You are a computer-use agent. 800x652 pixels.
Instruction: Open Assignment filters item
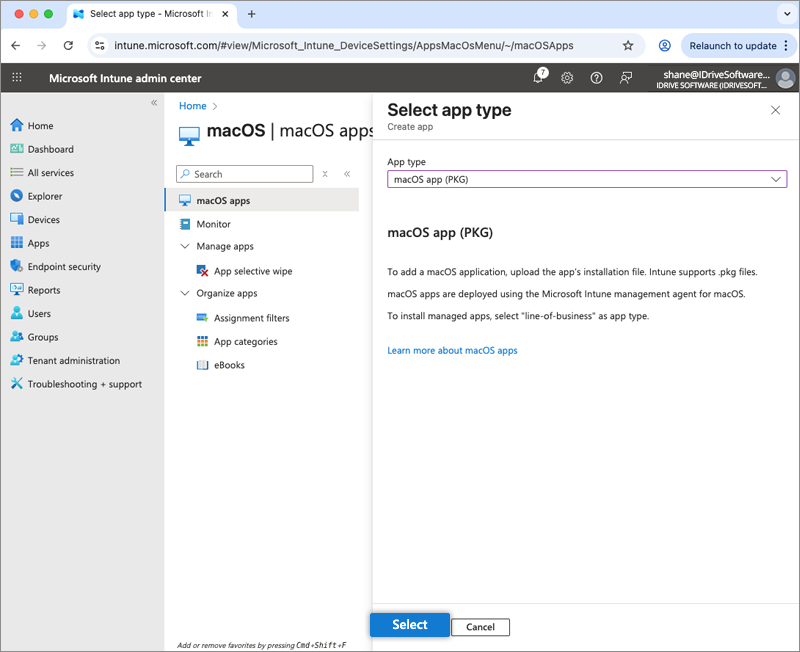(251, 318)
